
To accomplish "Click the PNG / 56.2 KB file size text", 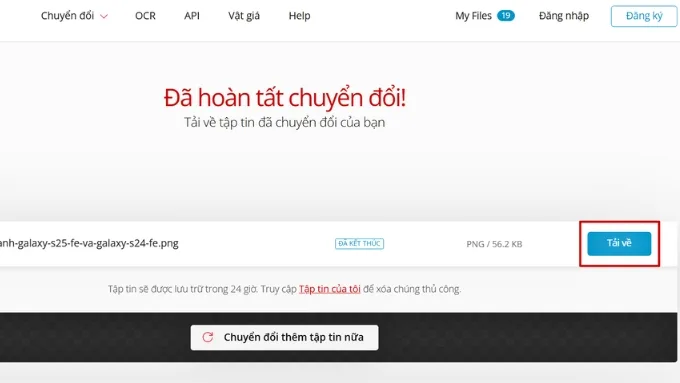I will pos(494,244).
